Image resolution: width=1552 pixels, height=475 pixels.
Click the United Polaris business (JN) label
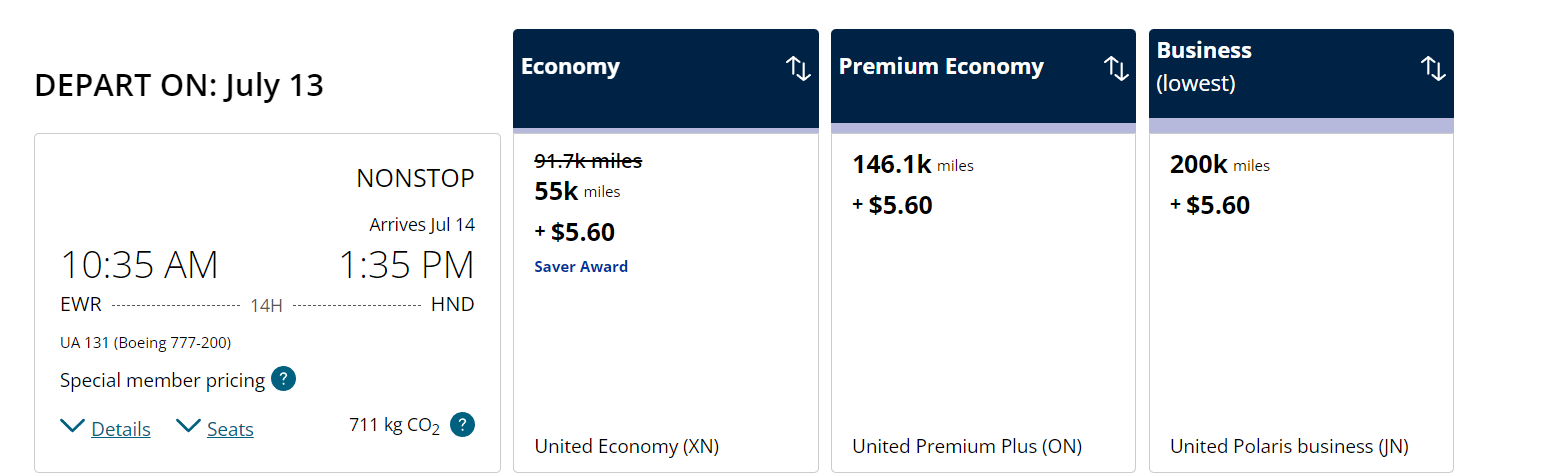pyautogui.click(x=1289, y=446)
